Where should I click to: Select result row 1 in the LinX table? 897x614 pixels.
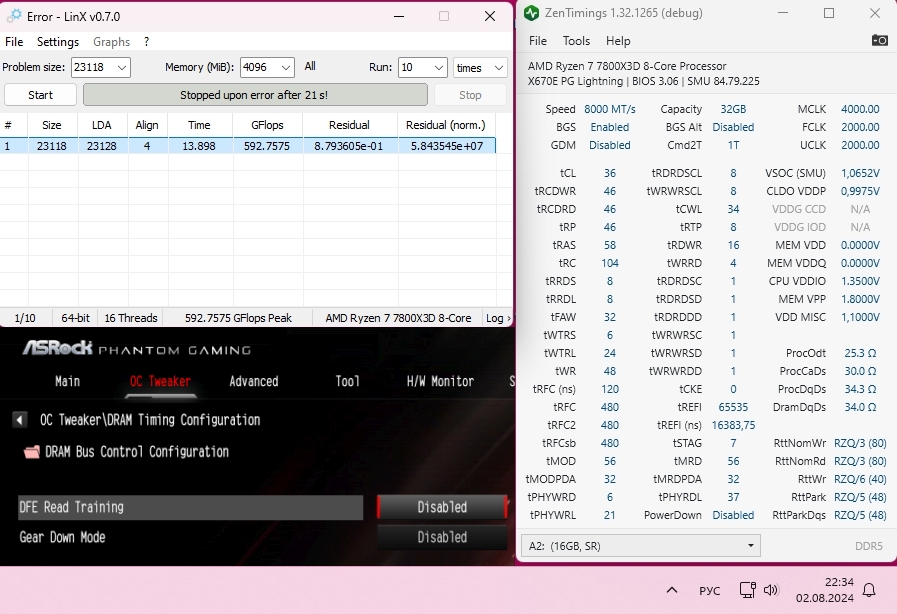tap(248, 146)
